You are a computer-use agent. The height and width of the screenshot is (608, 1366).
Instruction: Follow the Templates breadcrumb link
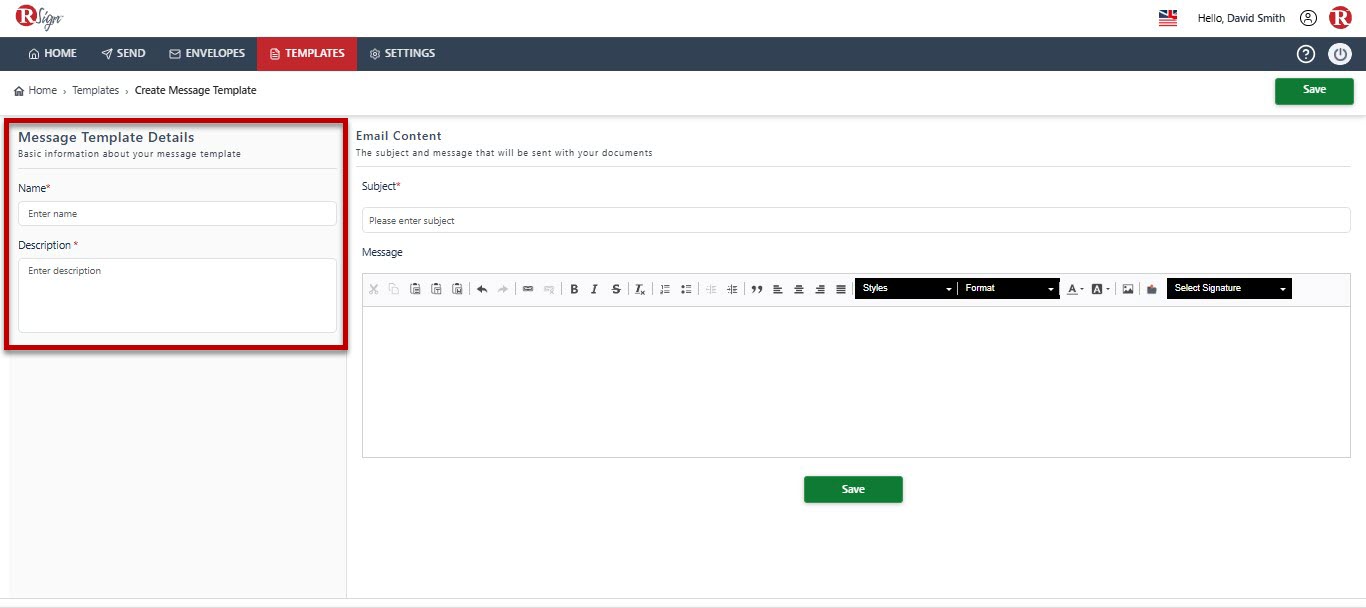point(95,90)
